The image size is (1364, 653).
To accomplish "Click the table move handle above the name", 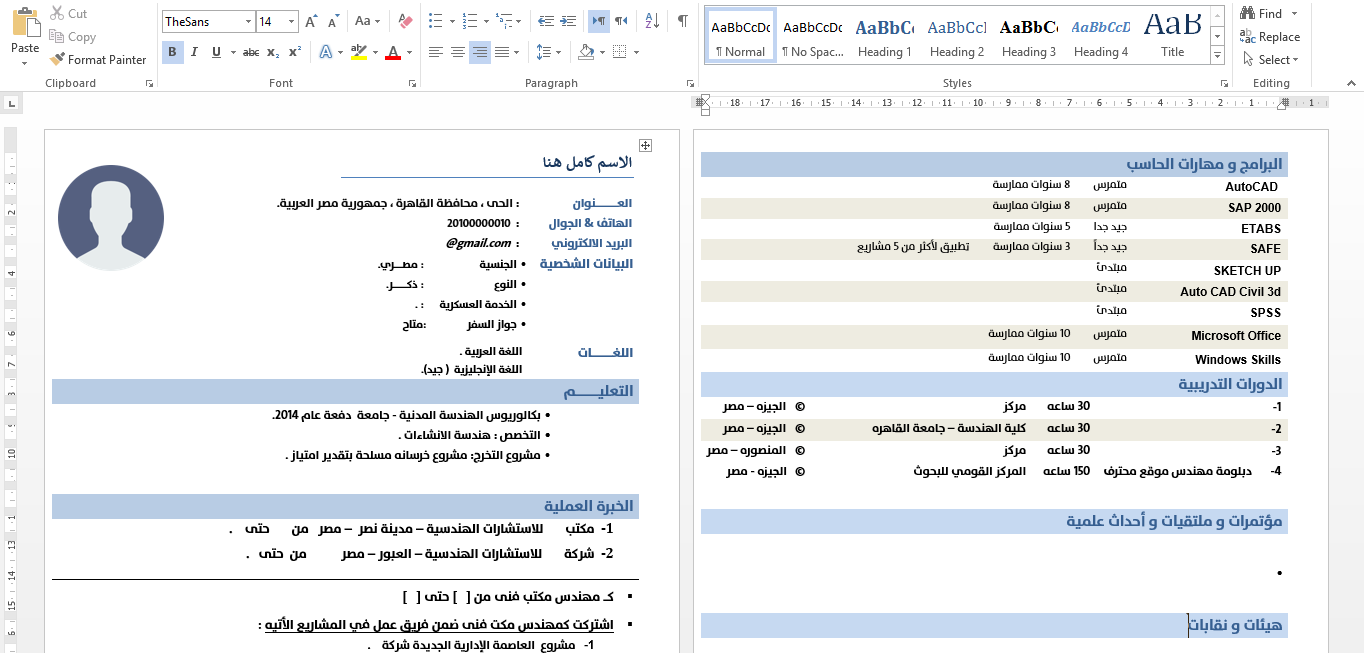I will point(646,146).
